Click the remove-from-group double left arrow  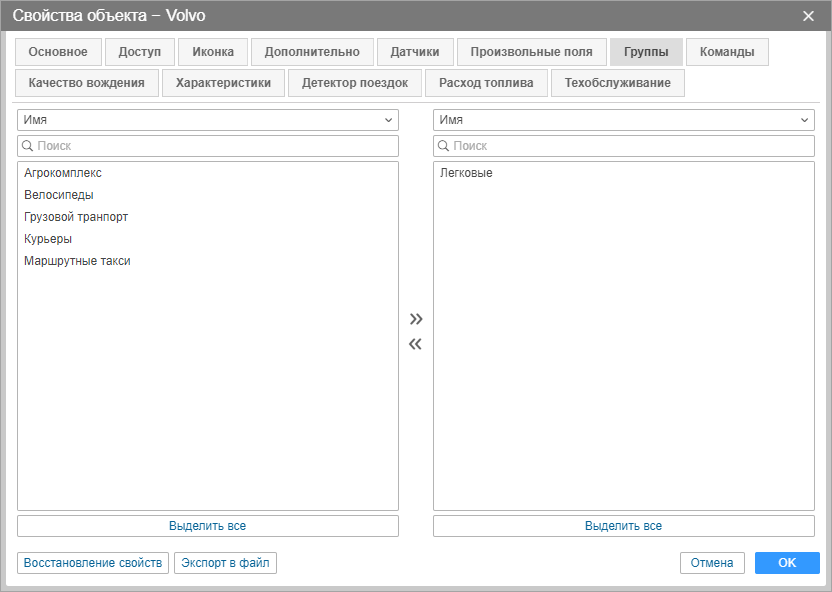point(416,345)
